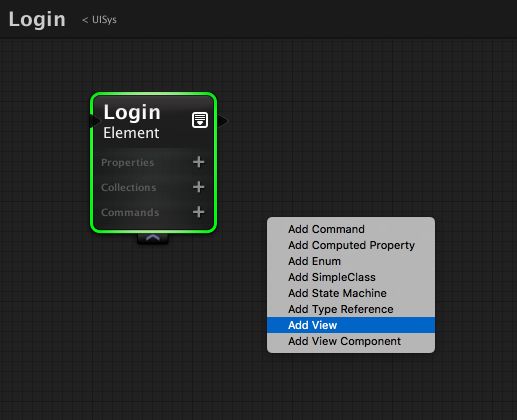Click the Login node's left input arrow

click(x=94, y=121)
